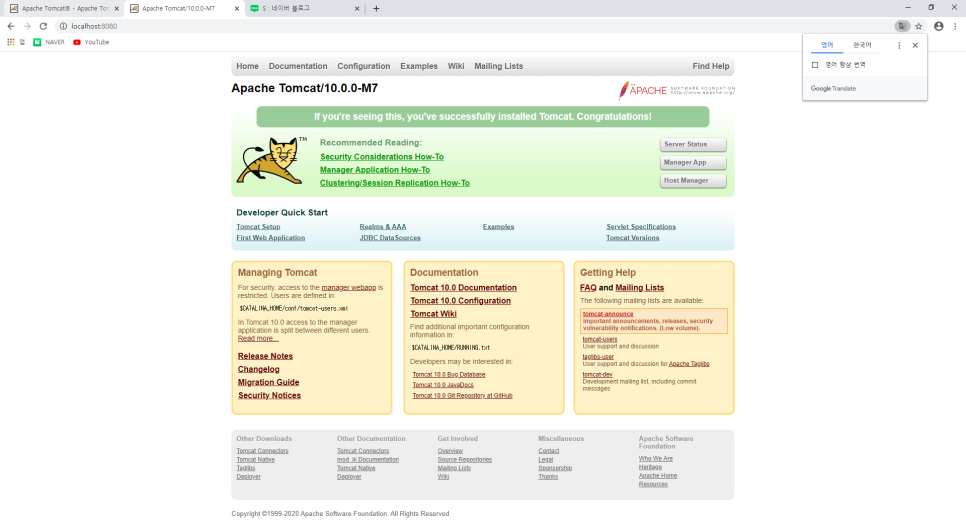Open Configuration in the navigation bar

(363, 66)
